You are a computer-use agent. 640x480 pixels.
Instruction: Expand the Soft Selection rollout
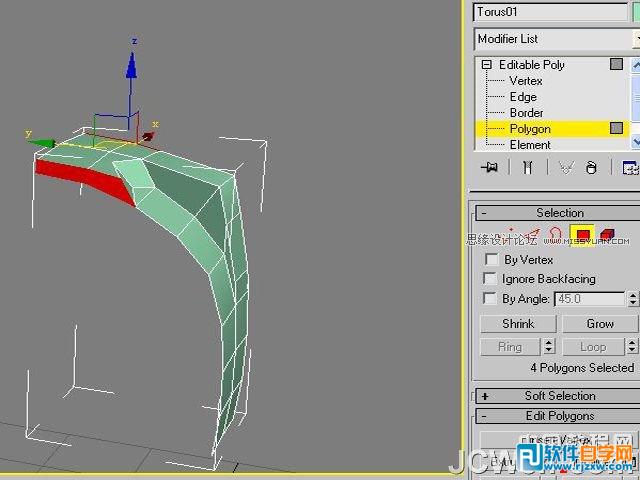pyautogui.click(x=485, y=396)
